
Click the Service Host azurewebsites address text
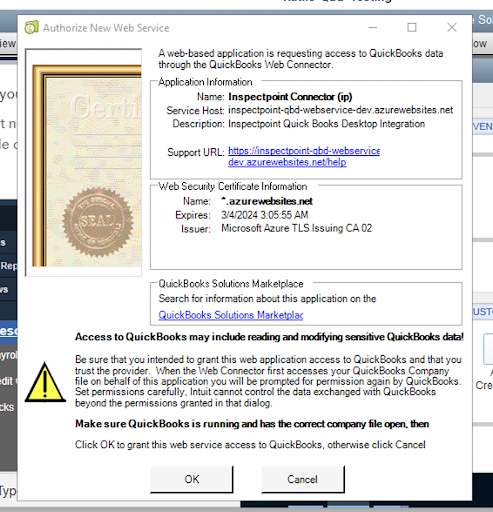pos(340,110)
